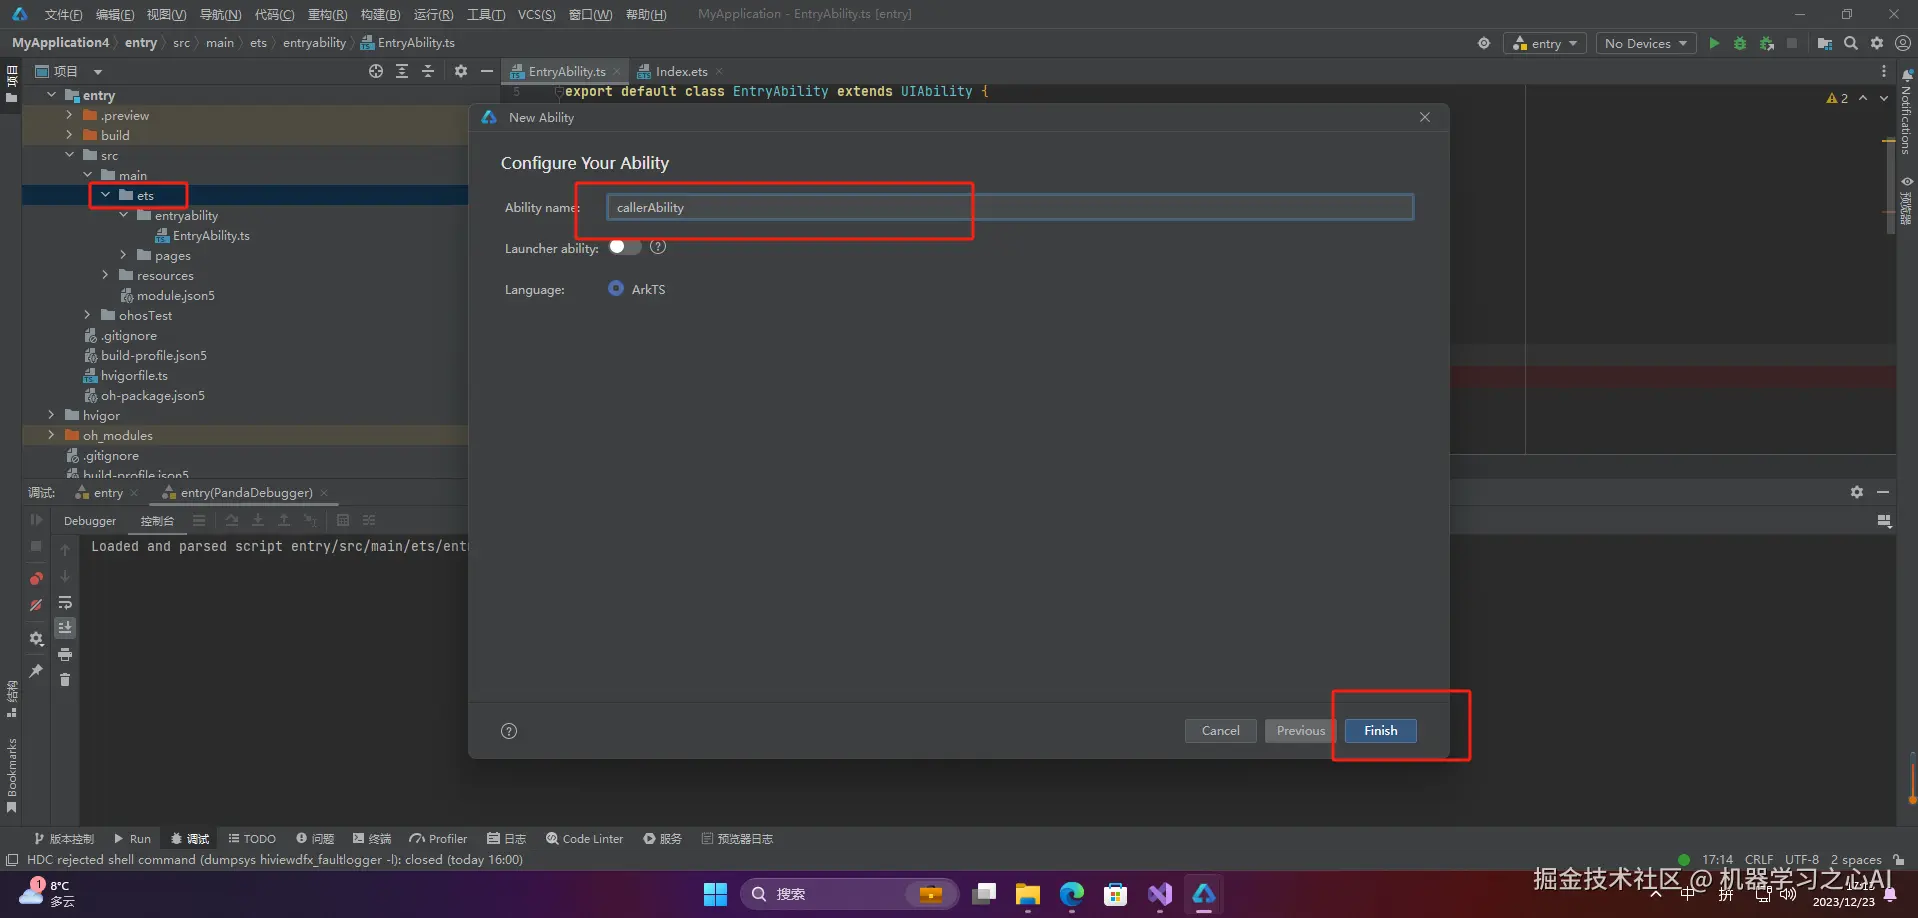Open Microsoft Edge from taskbar
Image resolution: width=1918 pixels, height=918 pixels.
(x=1072, y=894)
